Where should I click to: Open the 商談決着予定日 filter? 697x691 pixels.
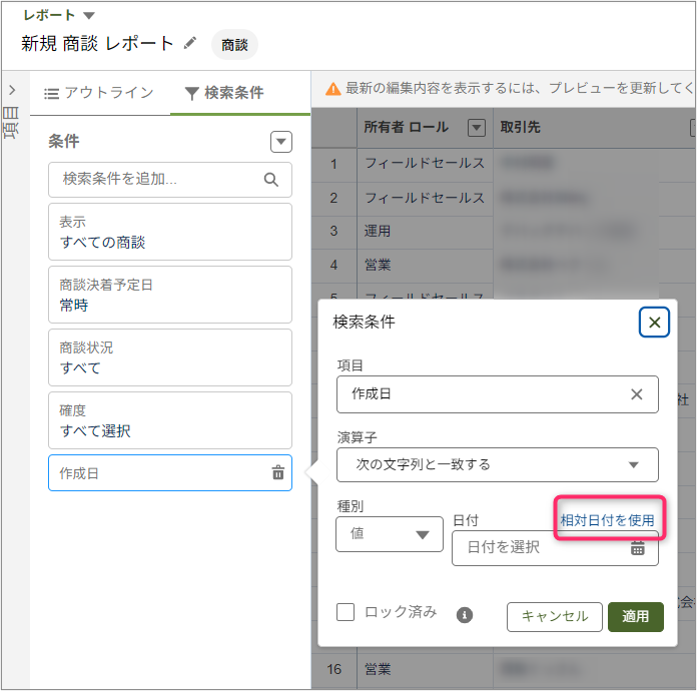[x=170, y=295]
